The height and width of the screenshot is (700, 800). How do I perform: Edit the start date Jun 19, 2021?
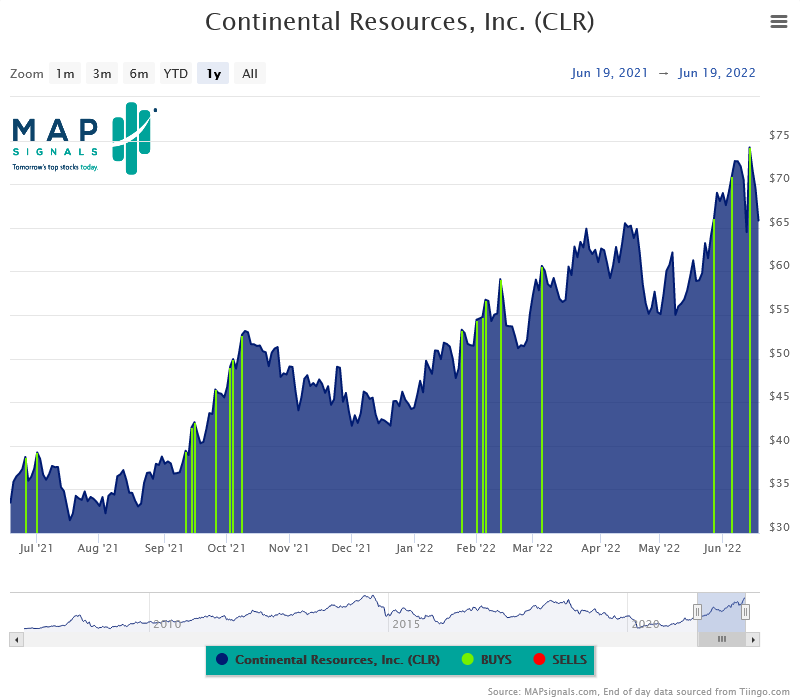[x=609, y=73]
